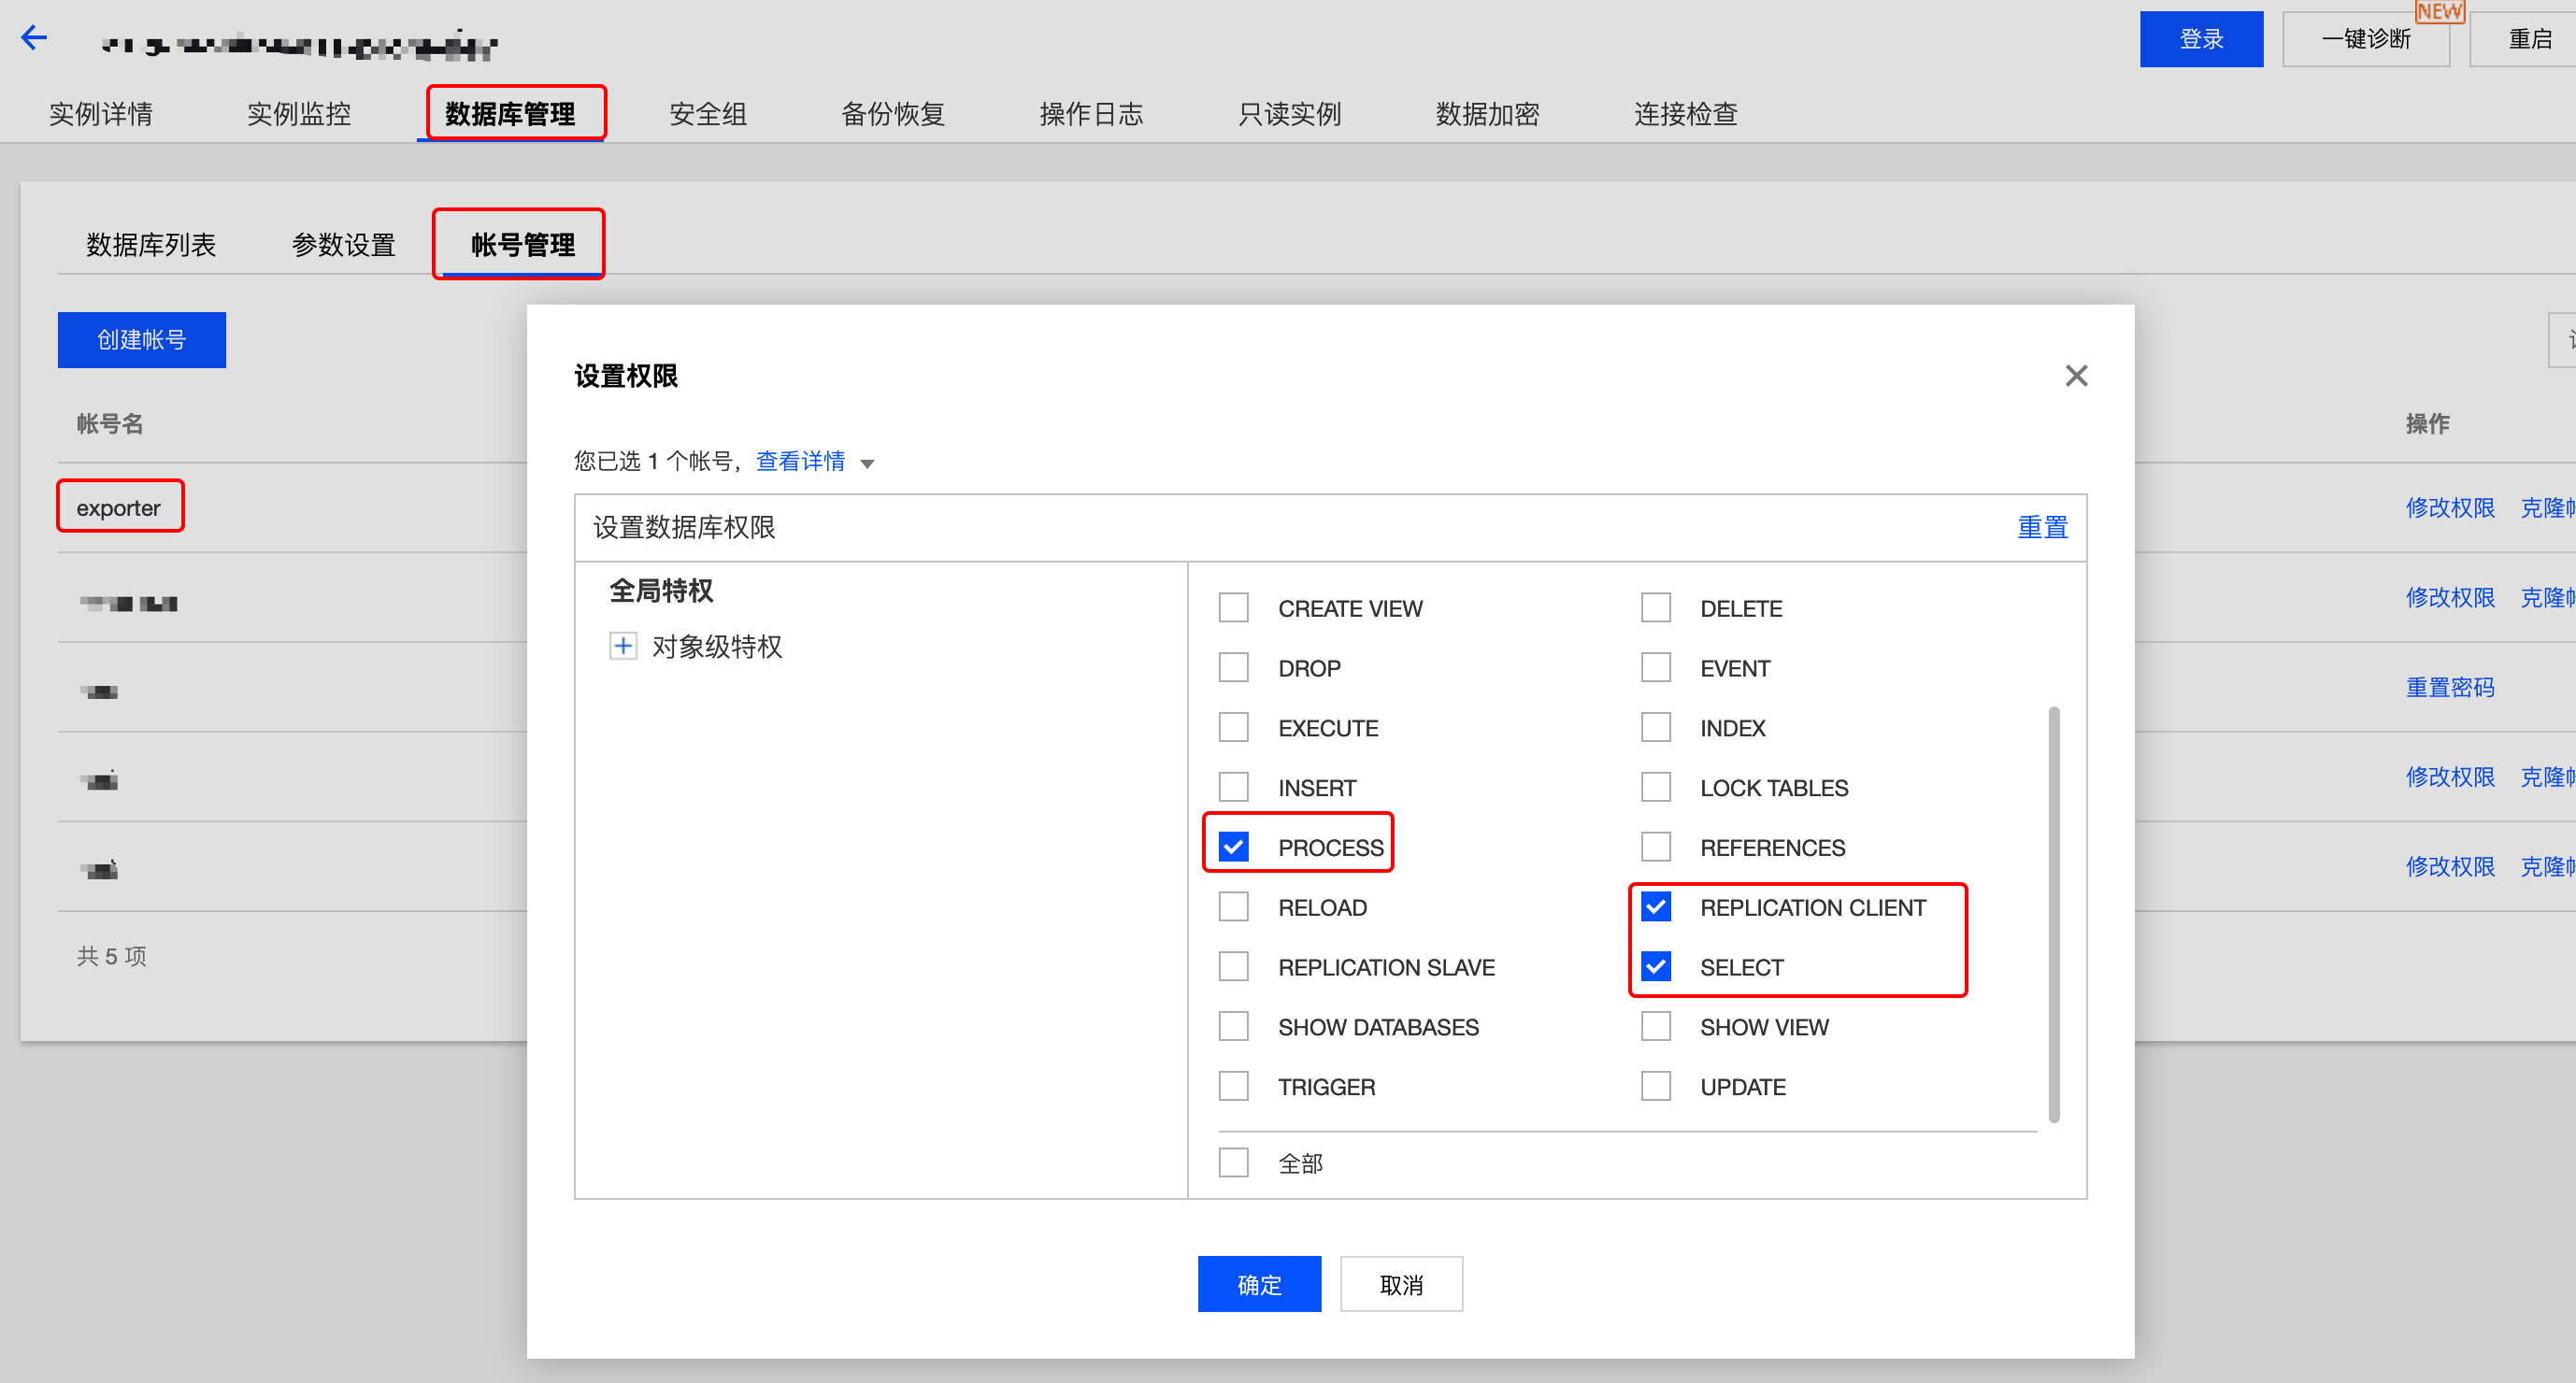Click the 一键诊断 NEW button
Screen dimensions: 2576x1383
point(2365,39)
